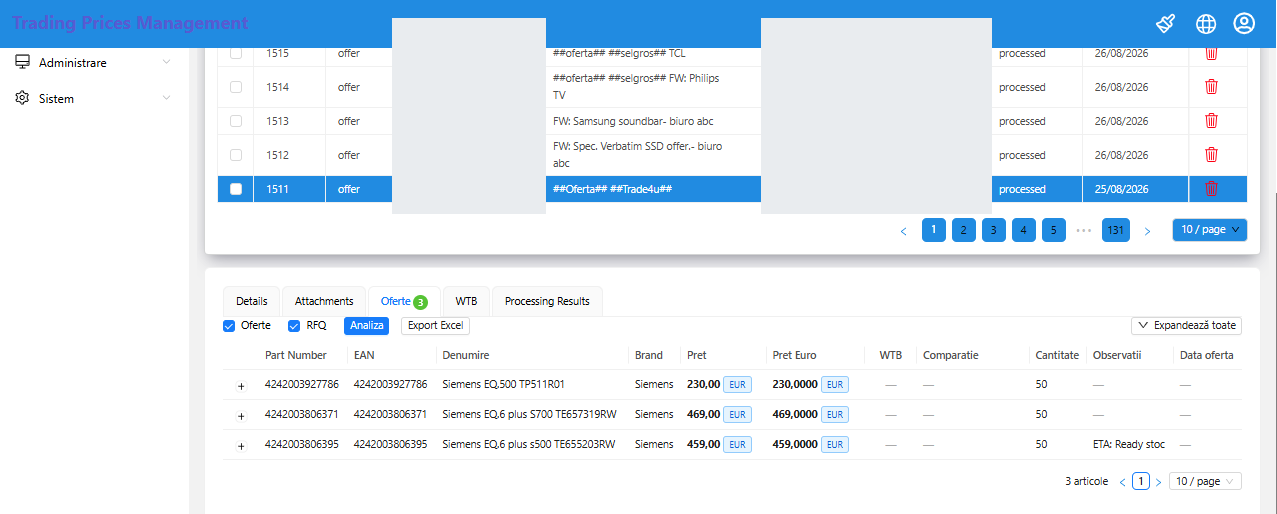Go to next page of messages table
Image resolution: width=1277 pixels, height=514 pixels.
coord(1147,230)
